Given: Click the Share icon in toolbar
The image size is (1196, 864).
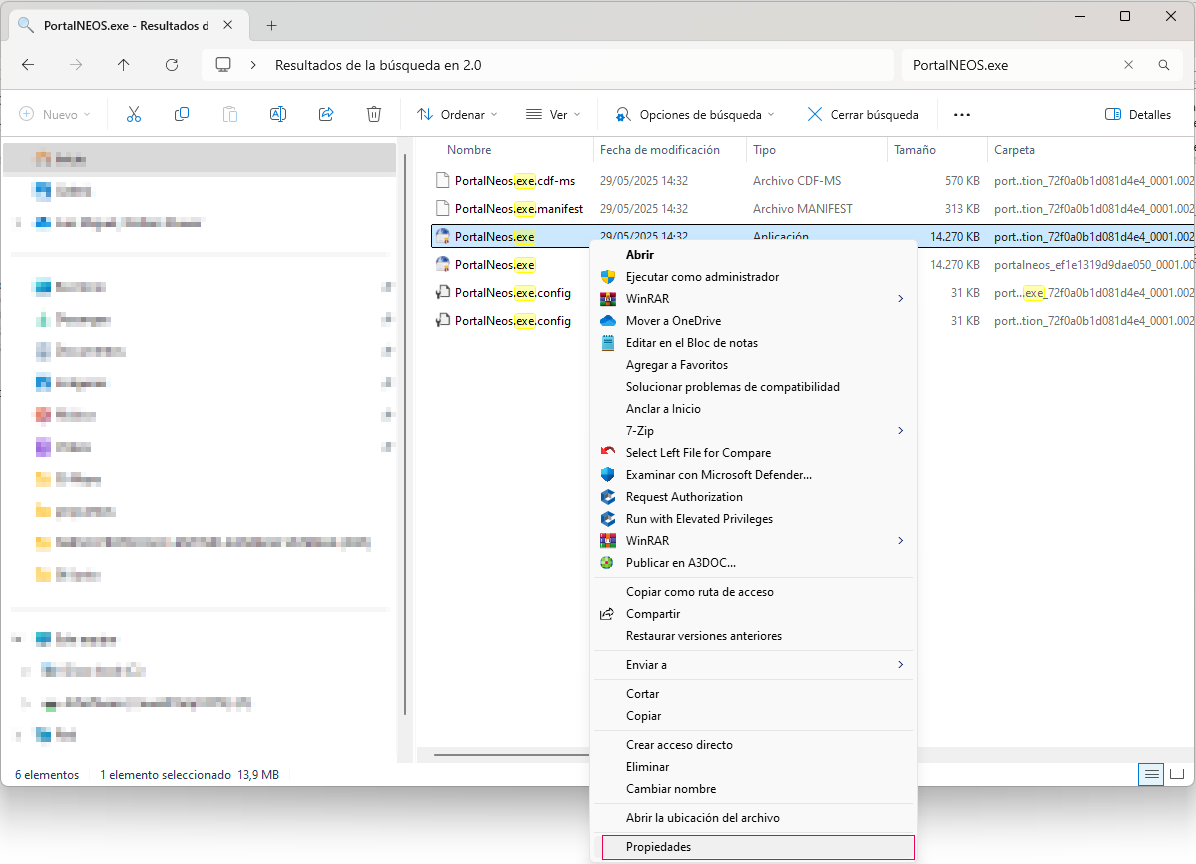Looking at the screenshot, I should click(x=326, y=114).
